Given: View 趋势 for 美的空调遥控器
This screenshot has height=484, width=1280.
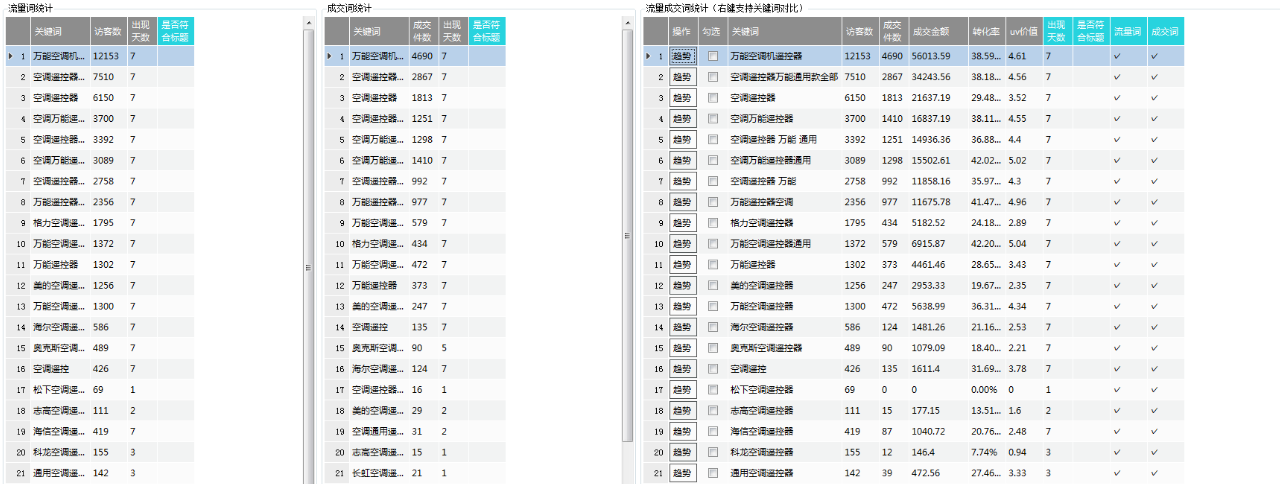Looking at the screenshot, I should (682, 285).
